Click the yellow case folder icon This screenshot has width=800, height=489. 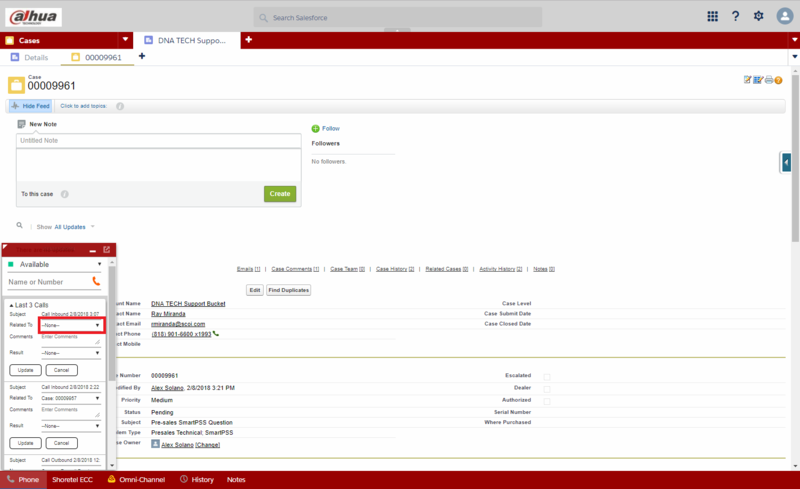(16, 85)
